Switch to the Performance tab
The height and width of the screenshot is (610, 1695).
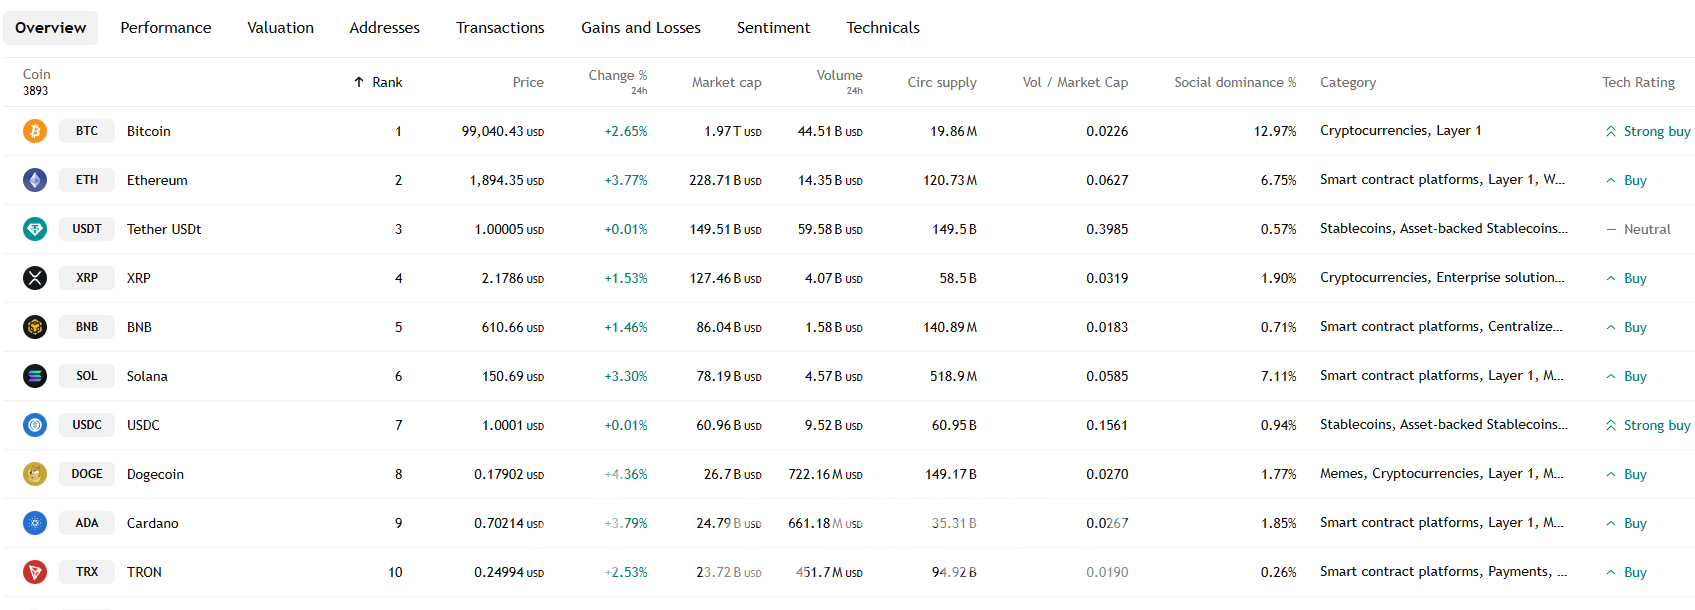166,28
